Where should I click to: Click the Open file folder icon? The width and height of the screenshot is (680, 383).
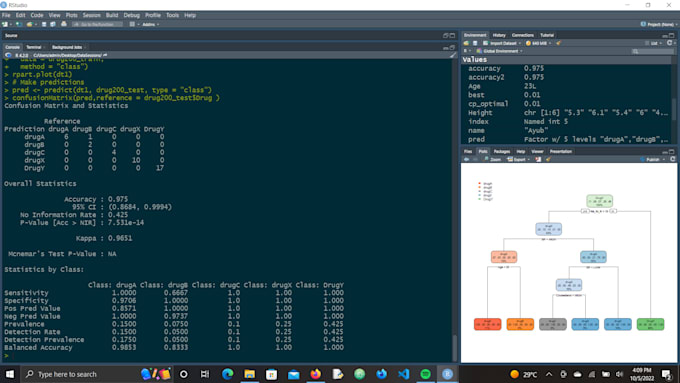coord(29,24)
